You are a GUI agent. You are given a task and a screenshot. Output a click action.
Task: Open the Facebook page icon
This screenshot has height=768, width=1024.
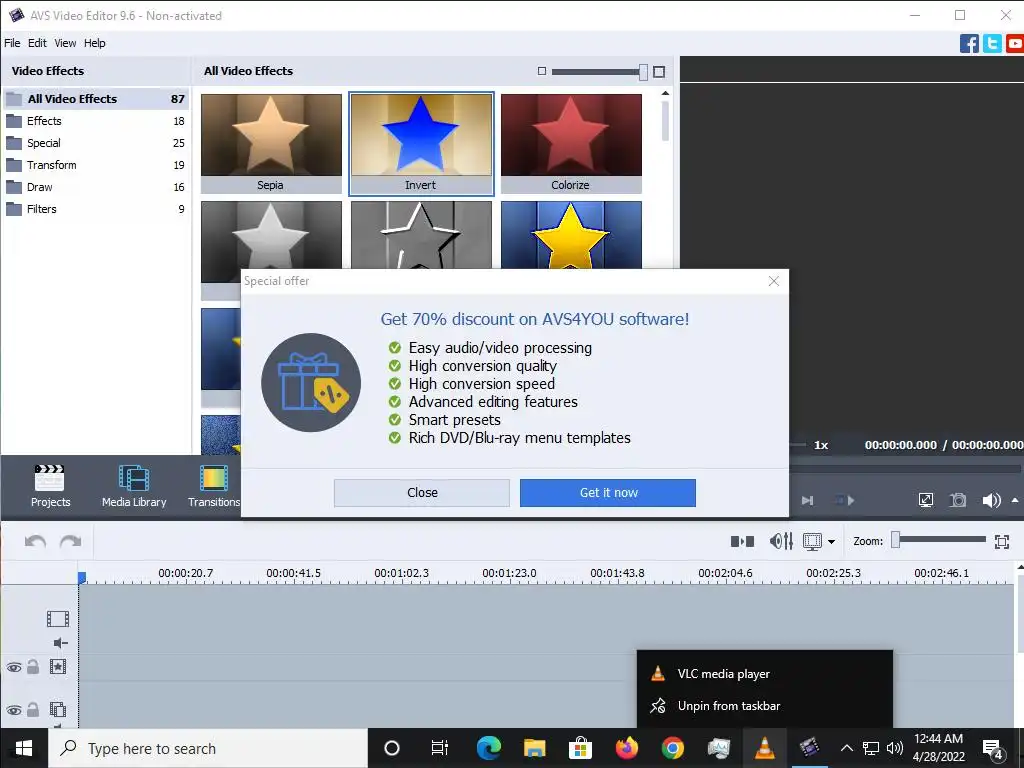coord(969,44)
